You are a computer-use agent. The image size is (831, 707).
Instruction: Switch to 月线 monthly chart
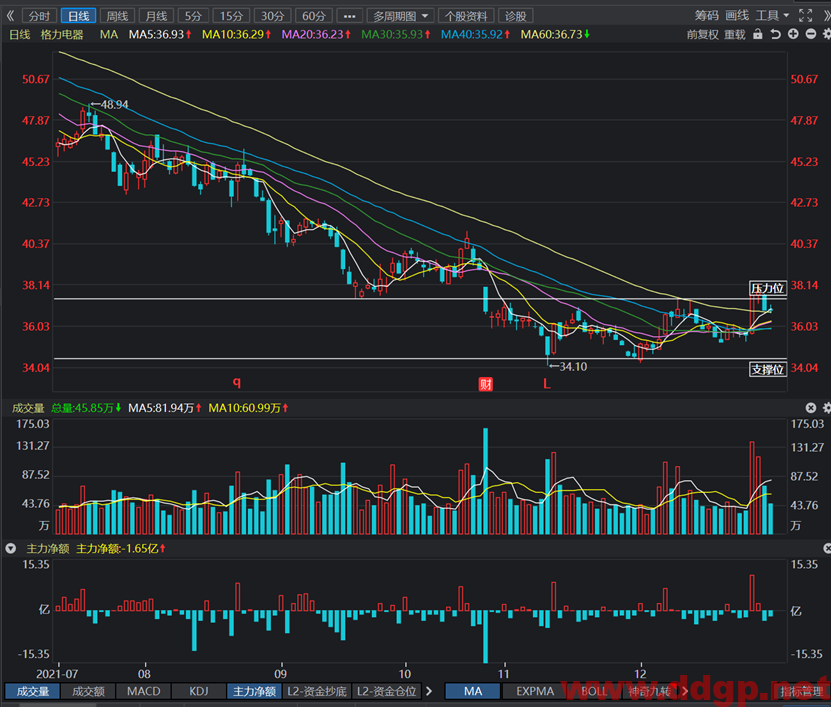(x=156, y=16)
